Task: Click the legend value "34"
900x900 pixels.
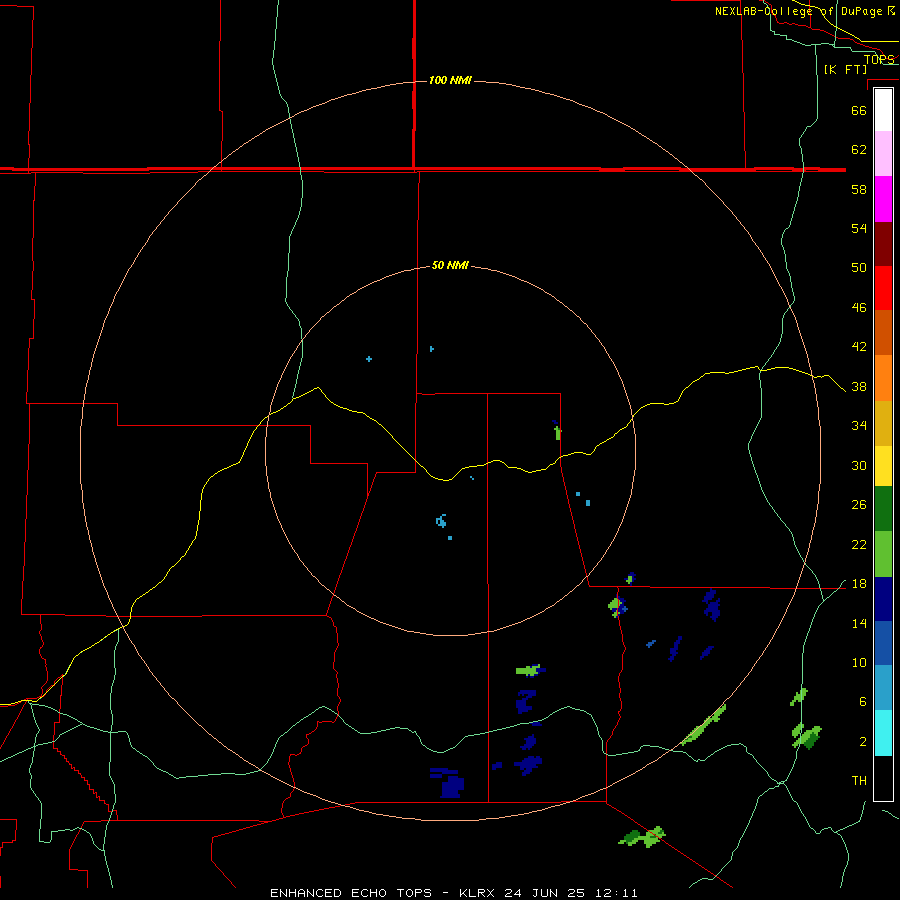Action: click(x=859, y=425)
